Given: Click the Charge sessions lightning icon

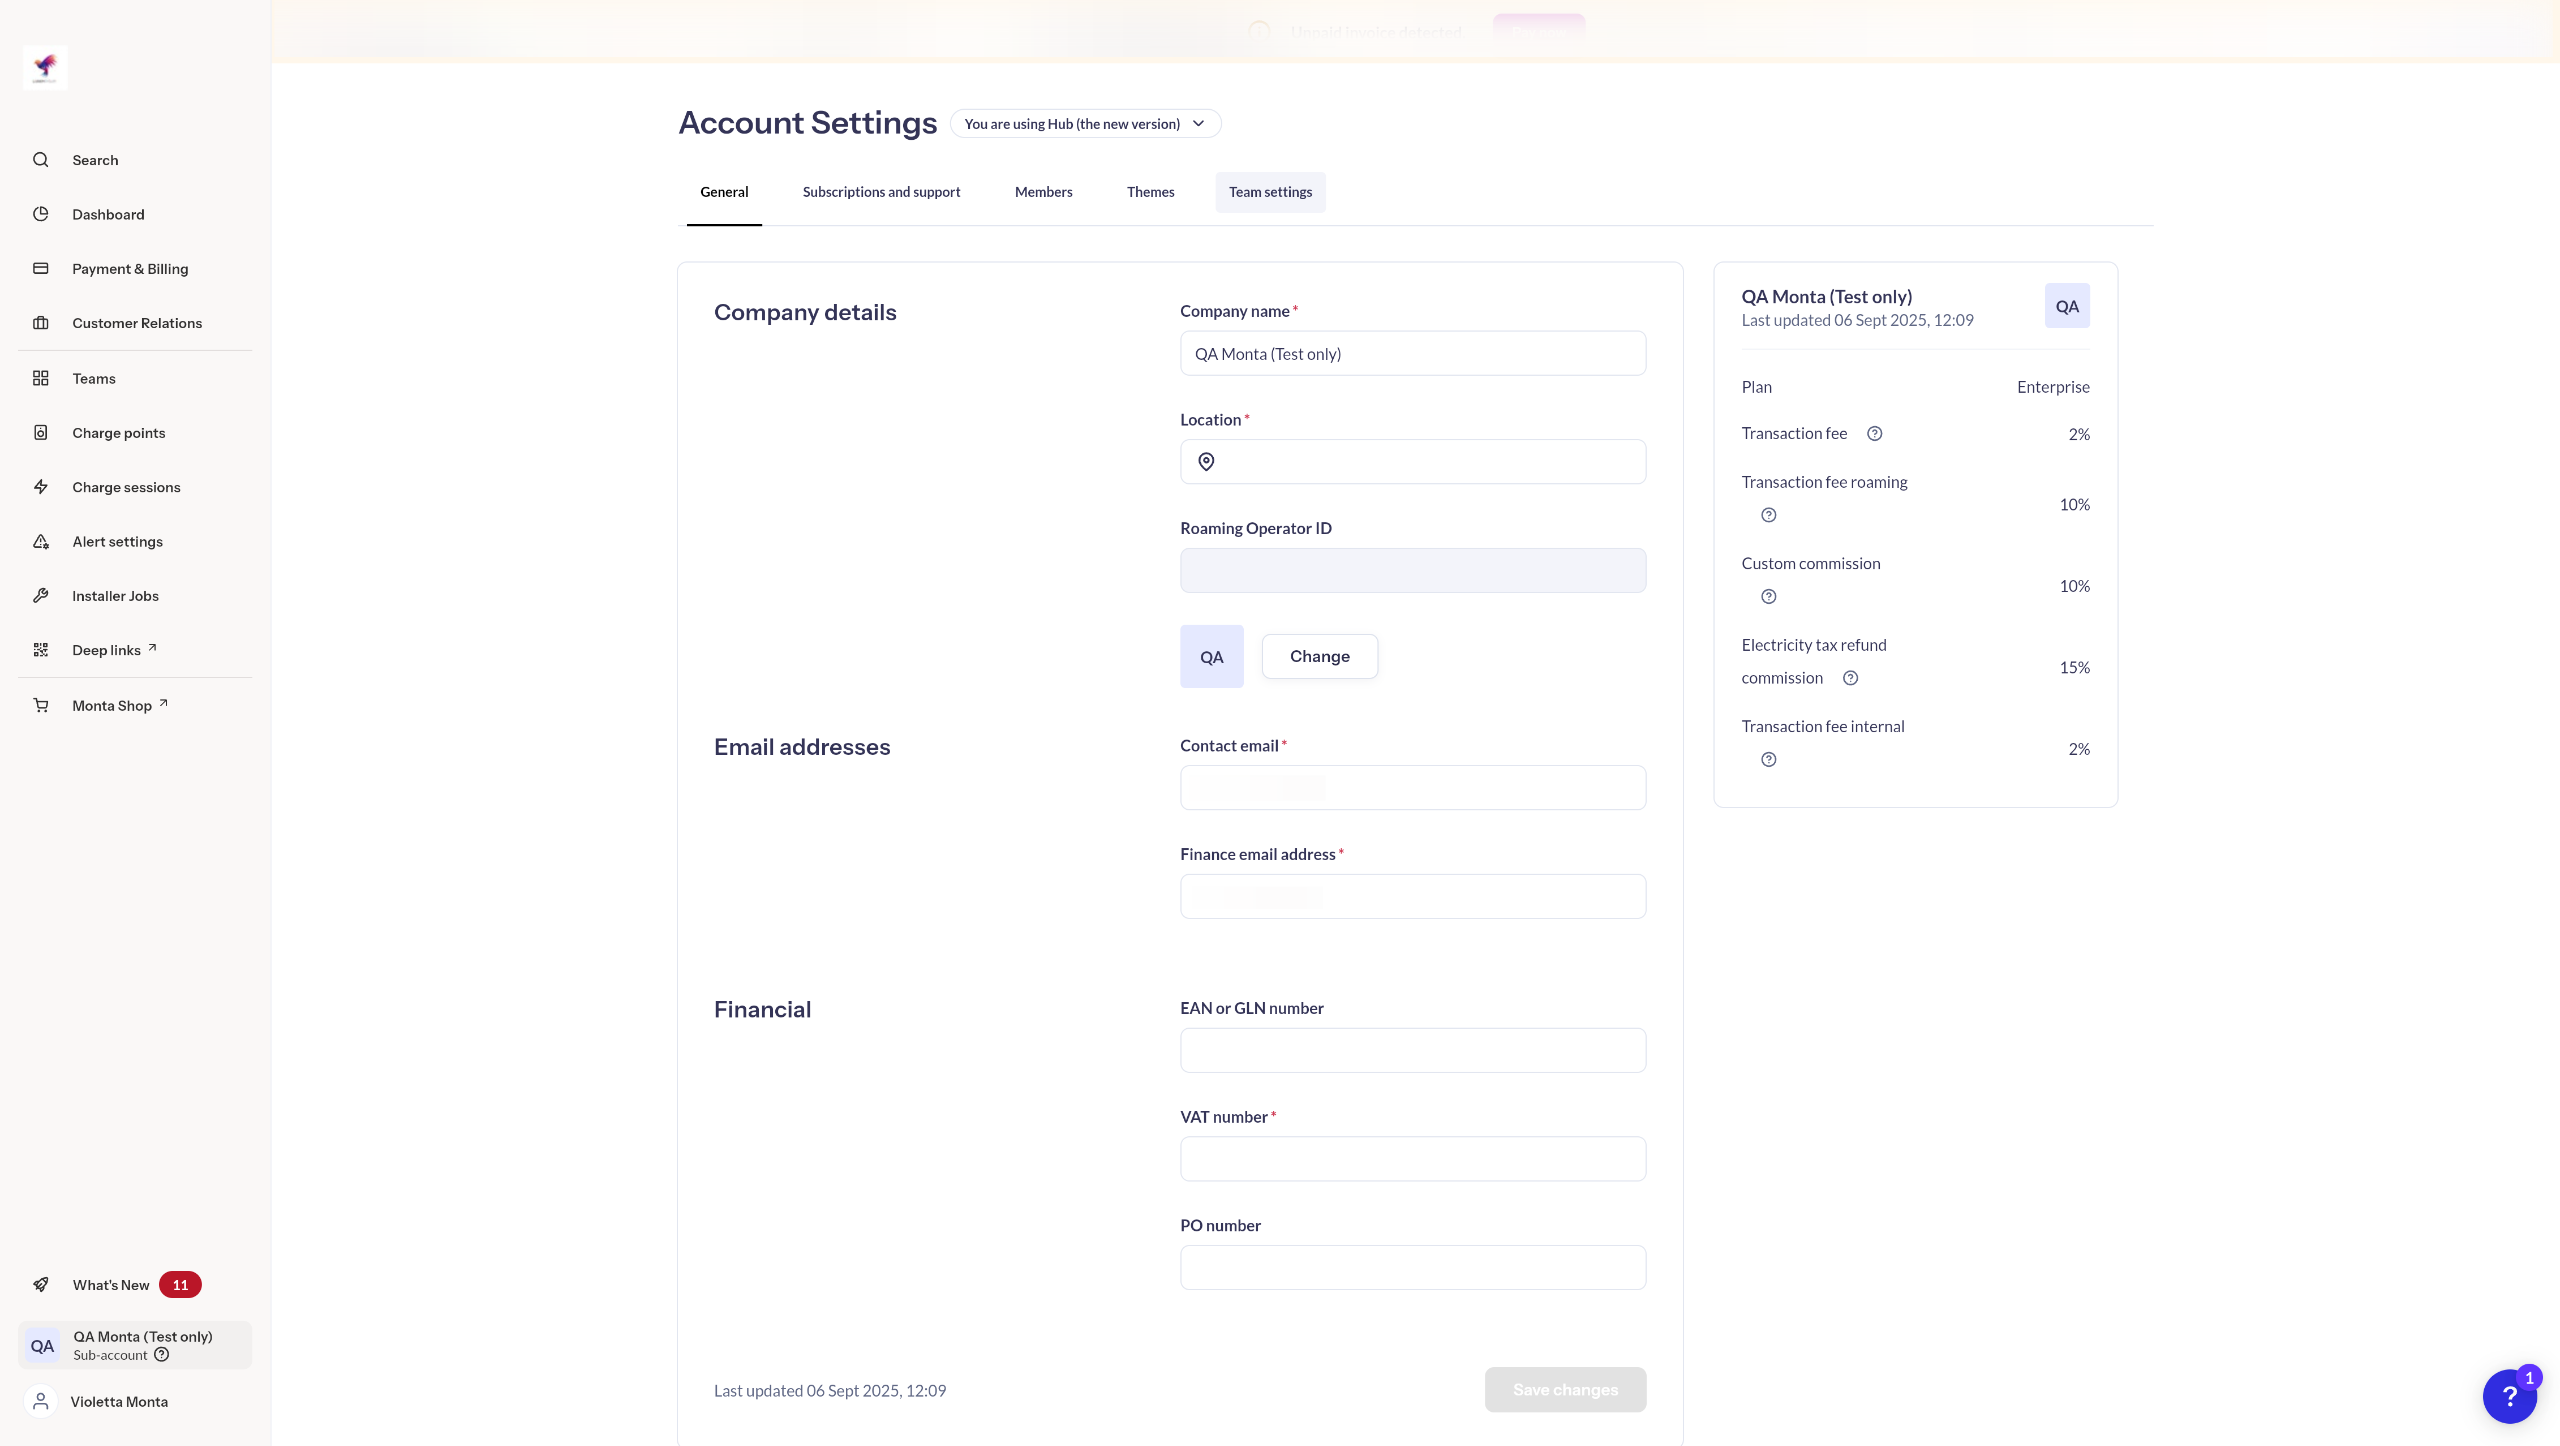Looking at the screenshot, I should pos(40,487).
